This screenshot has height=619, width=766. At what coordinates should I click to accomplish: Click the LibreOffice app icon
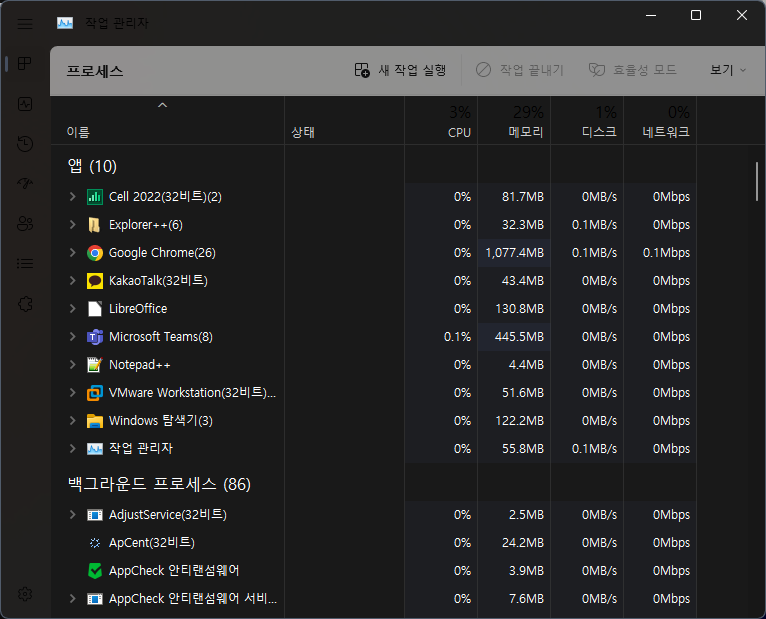click(x=95, y=309)
